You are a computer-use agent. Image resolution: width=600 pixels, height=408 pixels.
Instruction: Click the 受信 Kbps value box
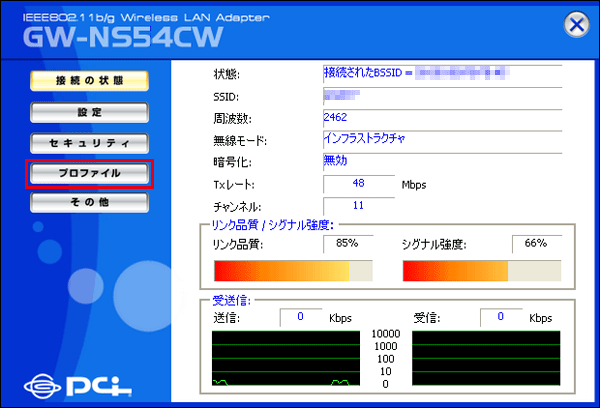[501, 317]
